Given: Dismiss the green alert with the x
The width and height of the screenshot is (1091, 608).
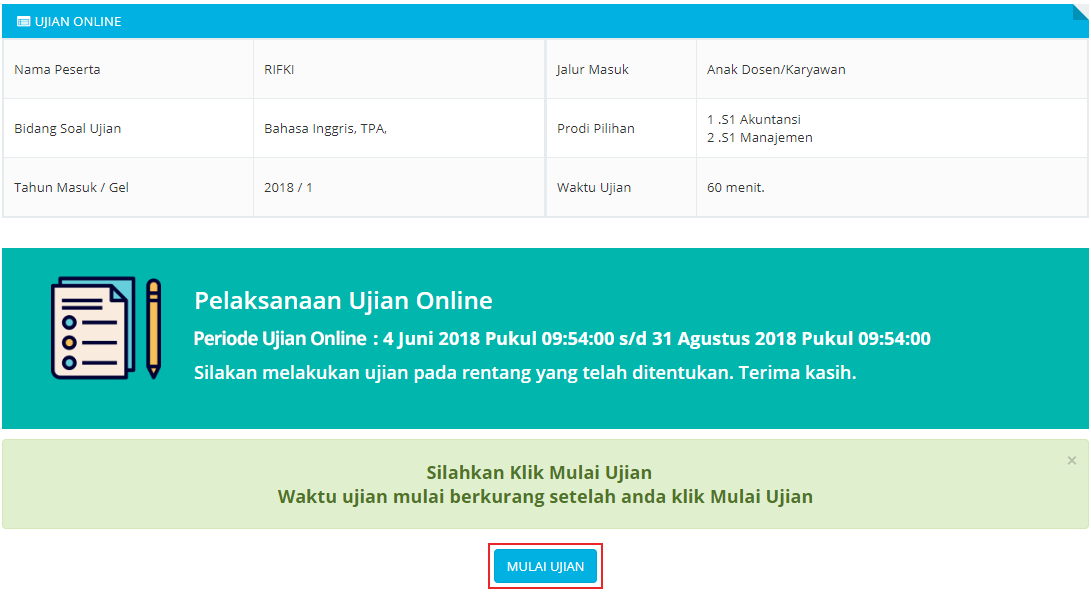Looking at the screenshot, I should [1072, 461].
